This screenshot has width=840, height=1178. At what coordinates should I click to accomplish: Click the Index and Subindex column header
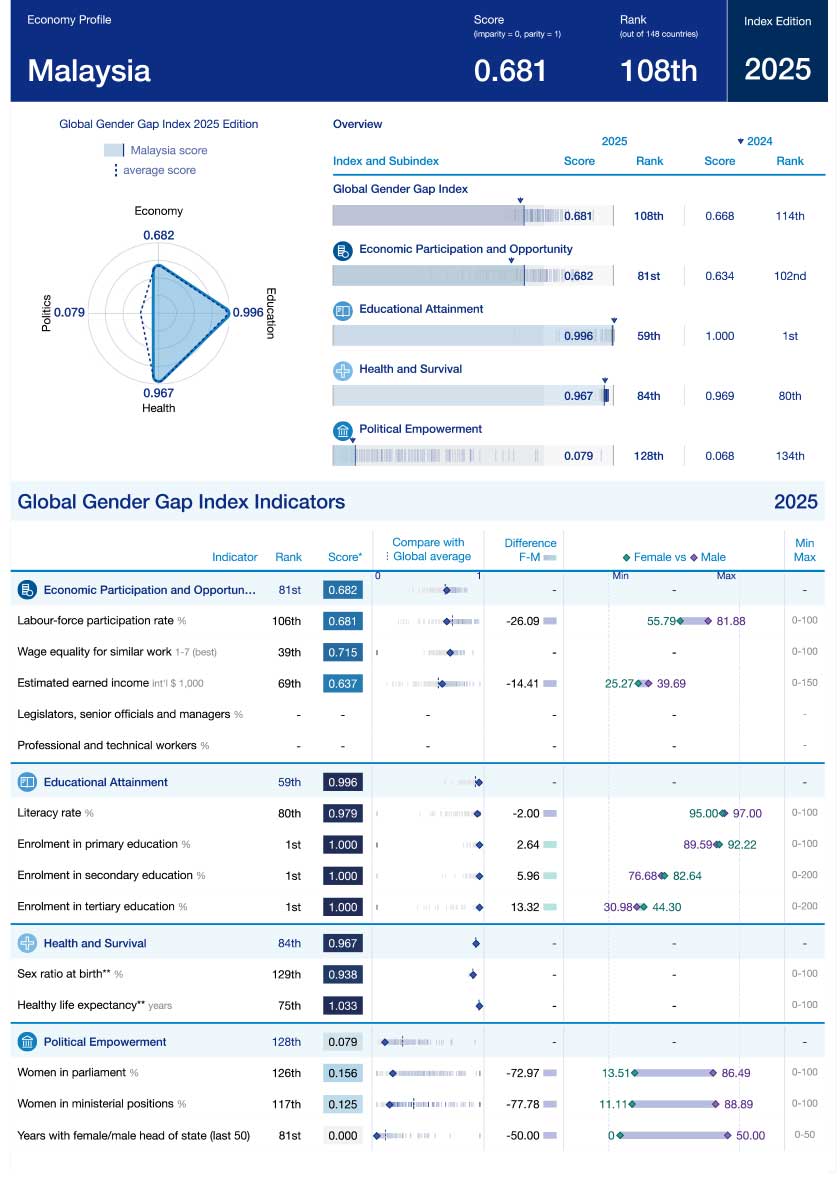pyautogui.click(x=385, y=161)
